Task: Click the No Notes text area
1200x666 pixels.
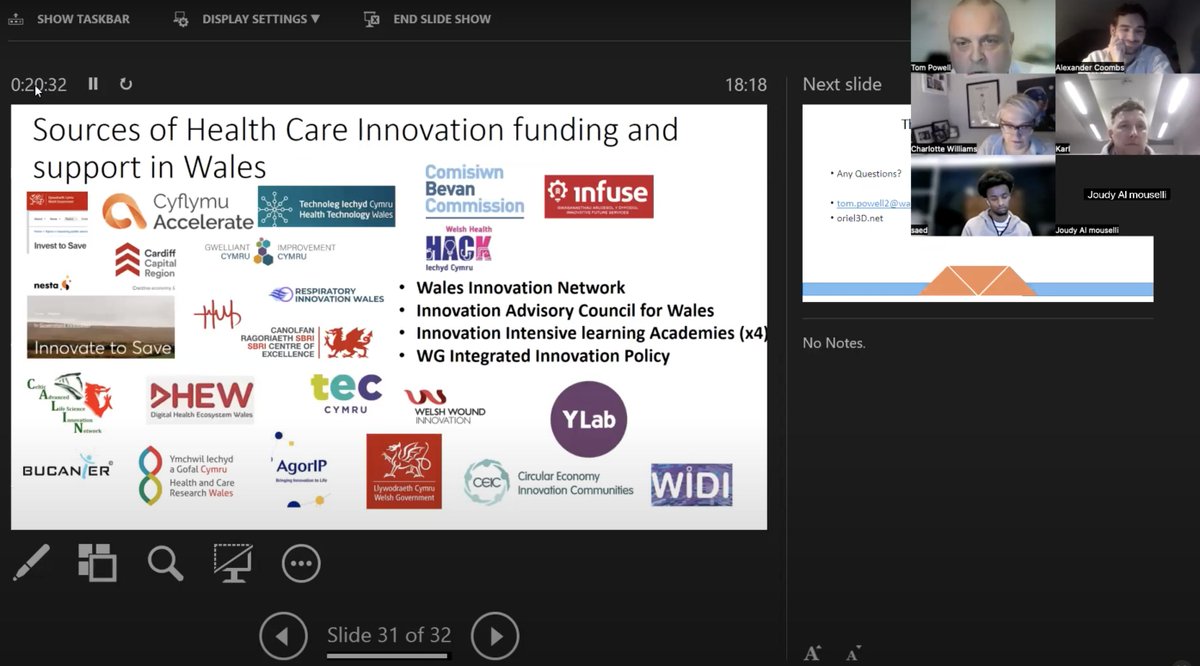Action: tap(834, 343)
